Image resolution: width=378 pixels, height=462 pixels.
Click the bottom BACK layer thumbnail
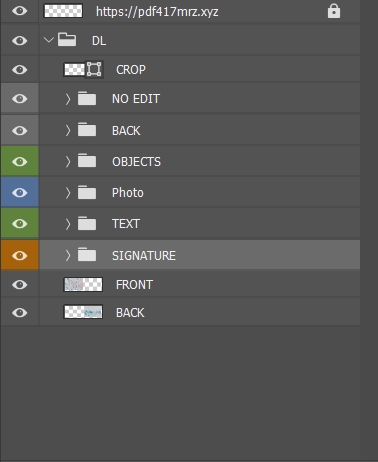point(83,312)
